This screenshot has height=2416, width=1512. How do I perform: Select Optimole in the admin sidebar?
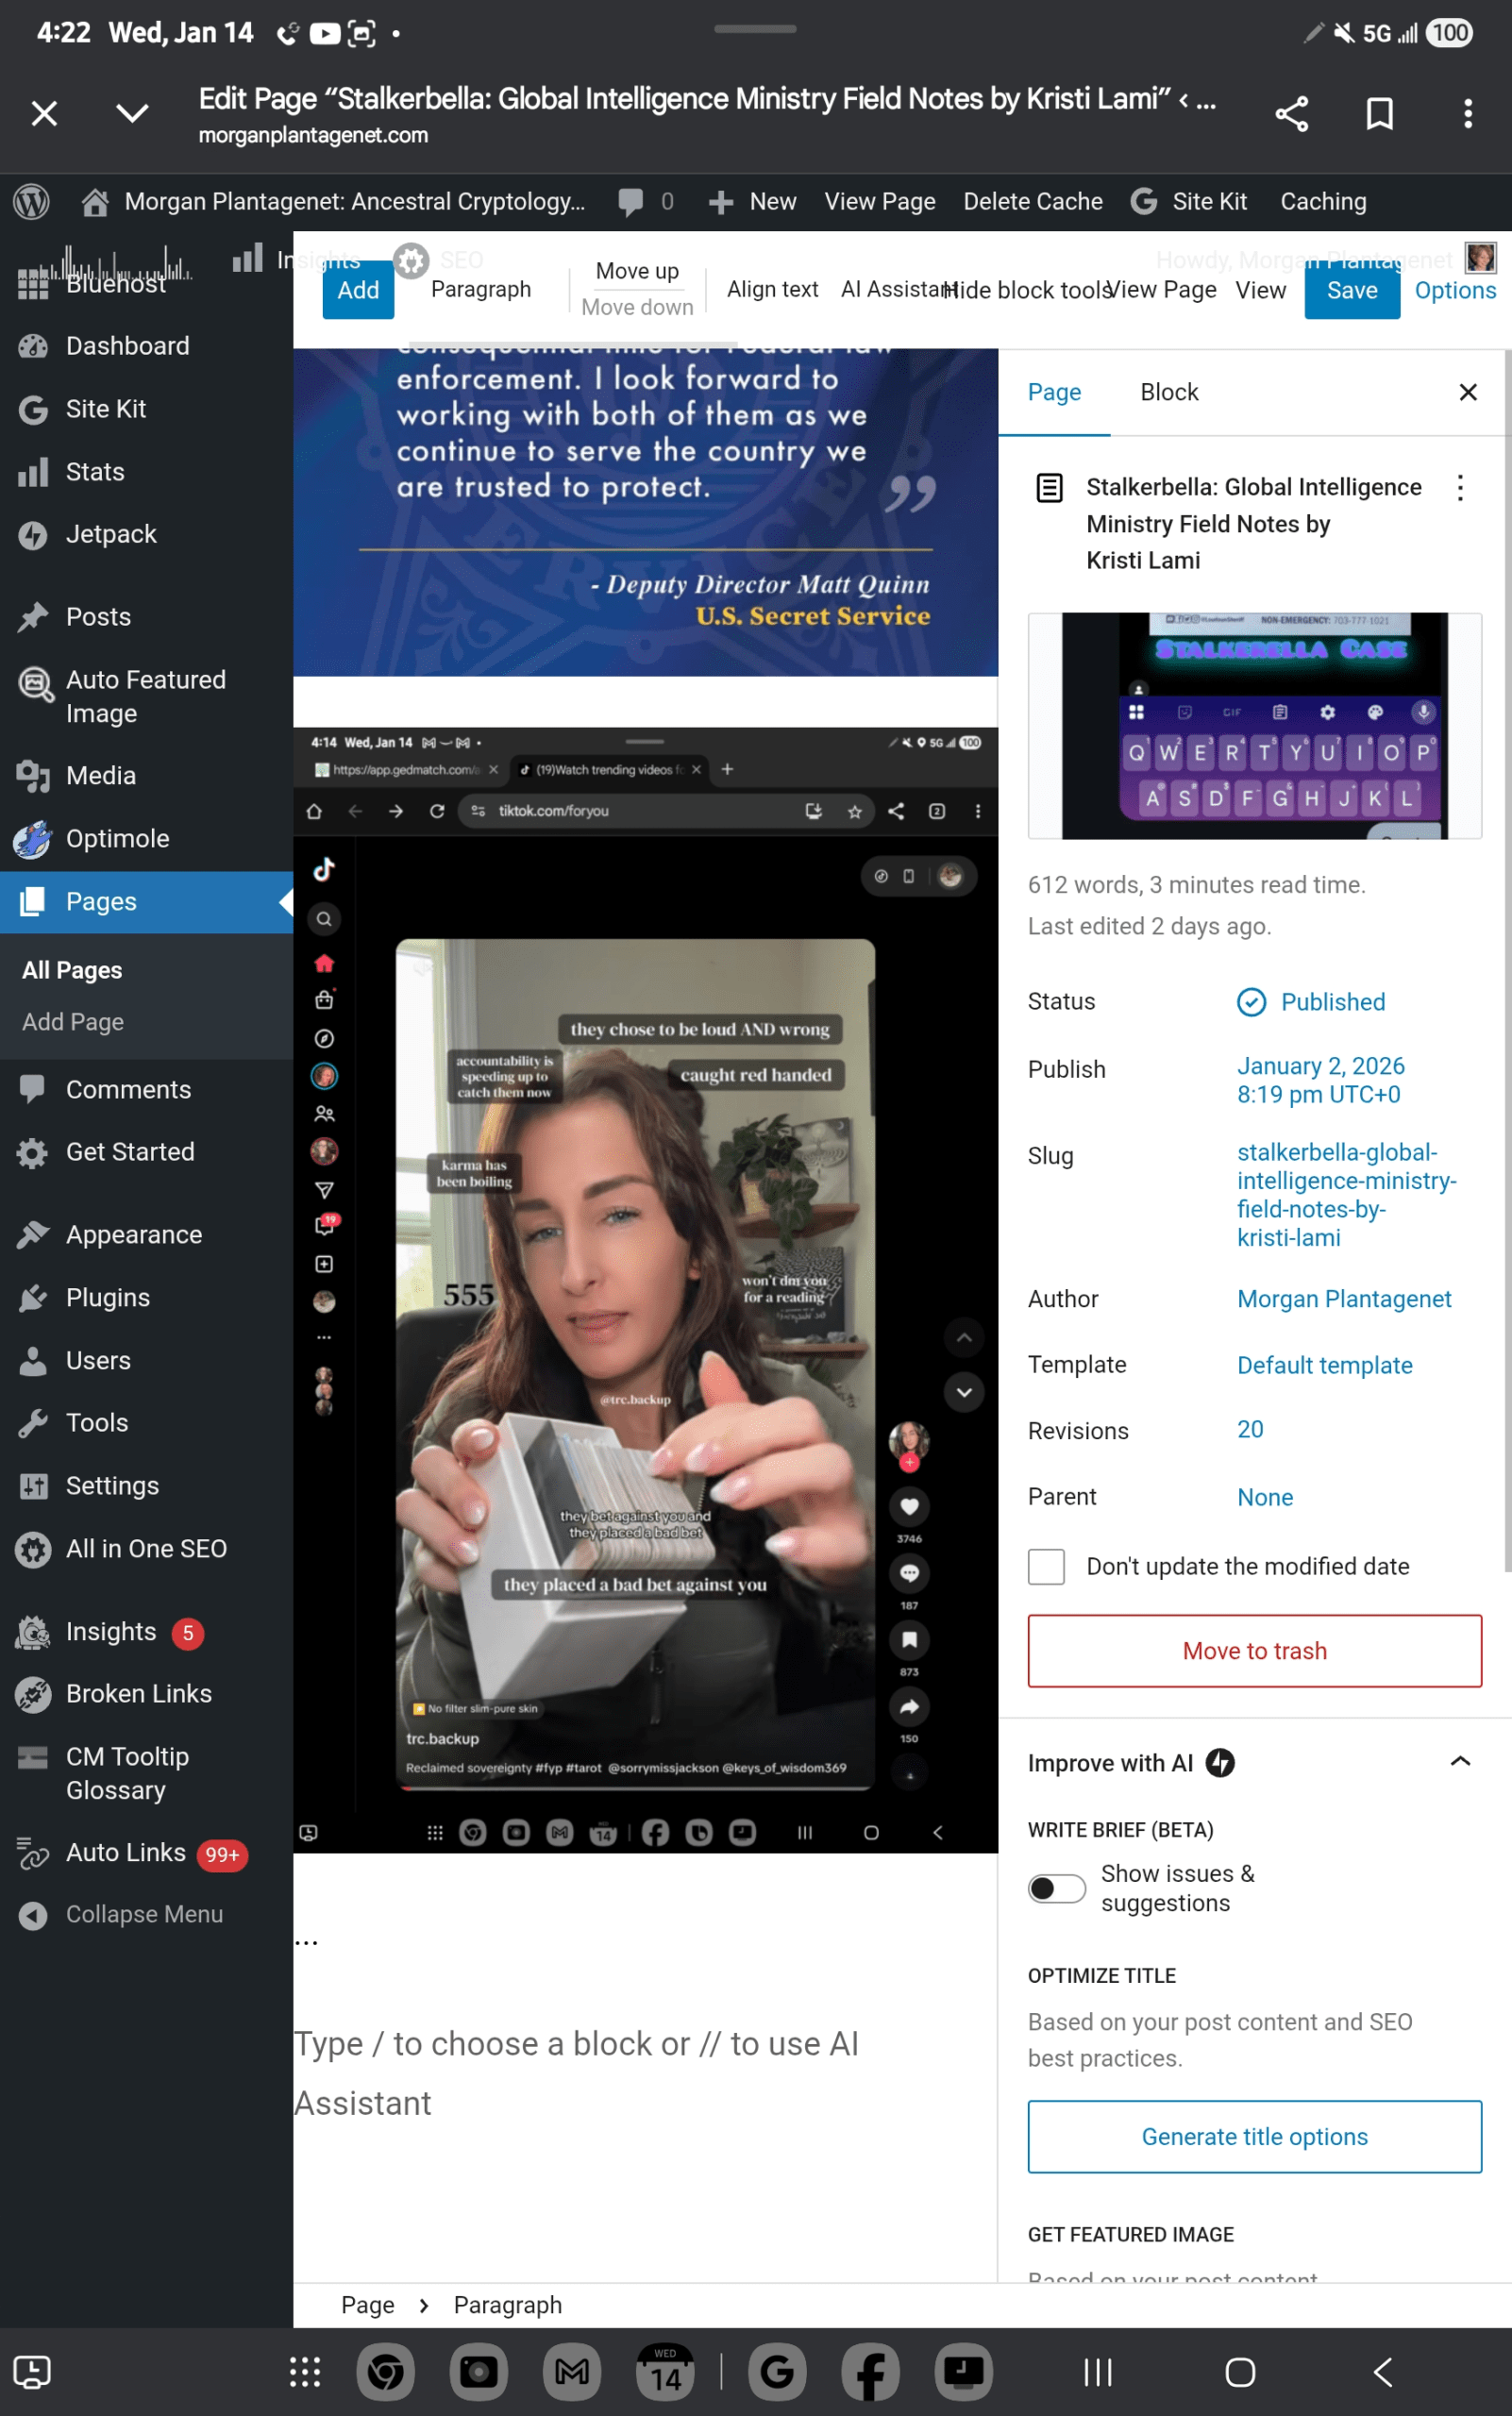[118, 839]
